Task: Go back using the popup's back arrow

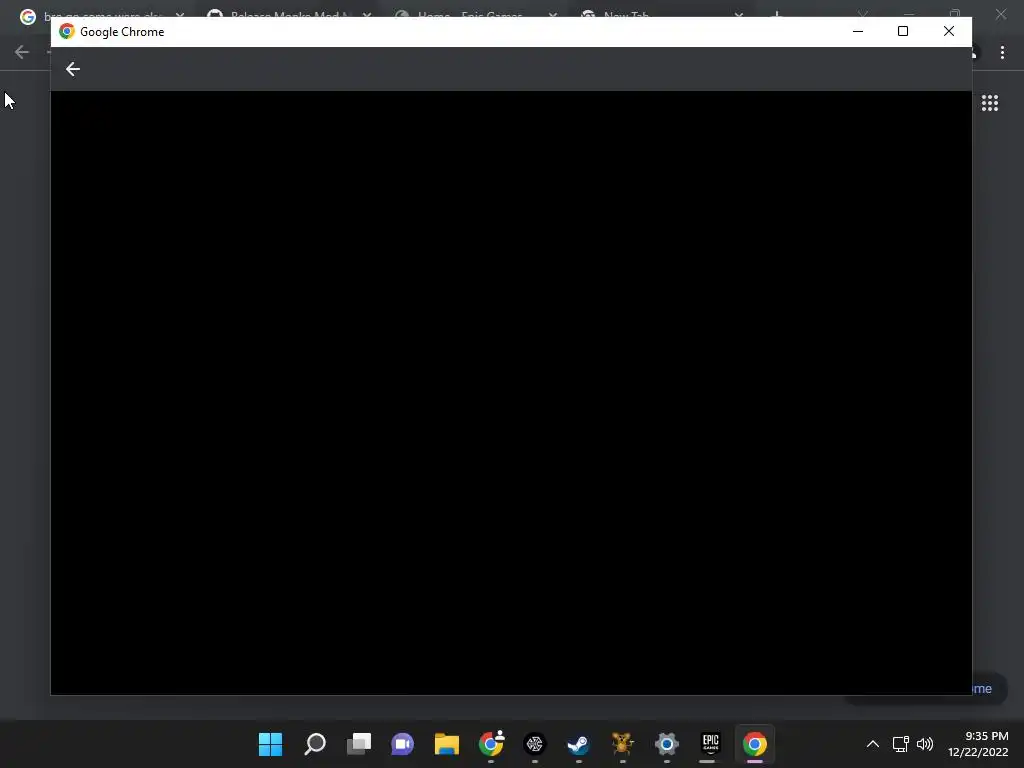Action: (72, 69)
